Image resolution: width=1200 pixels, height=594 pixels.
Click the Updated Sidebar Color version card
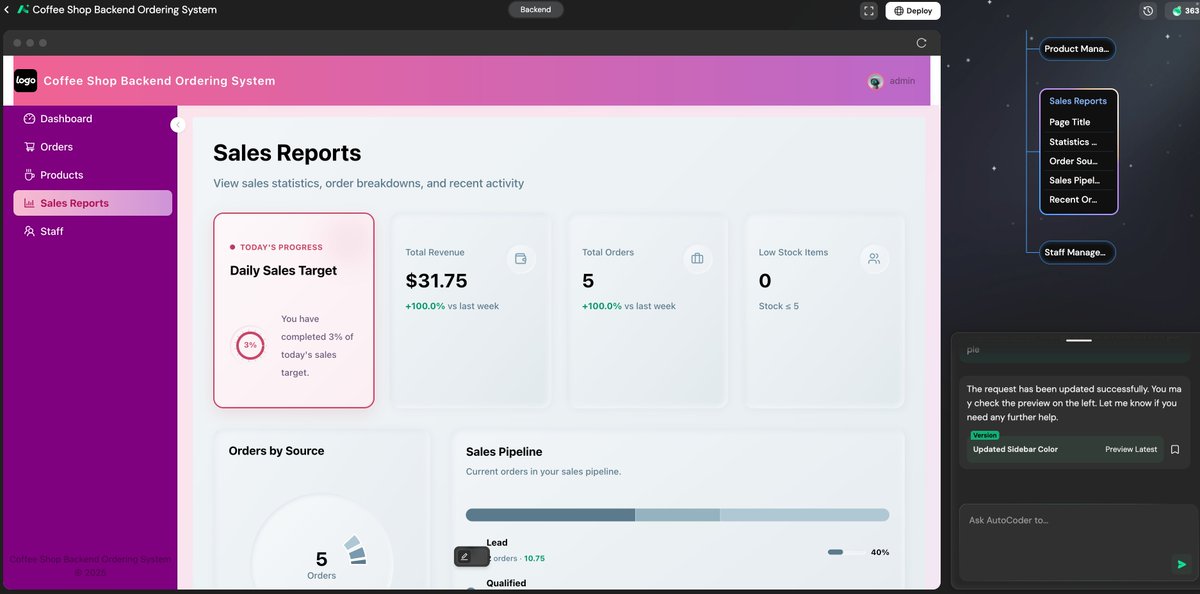[1064, 449]
